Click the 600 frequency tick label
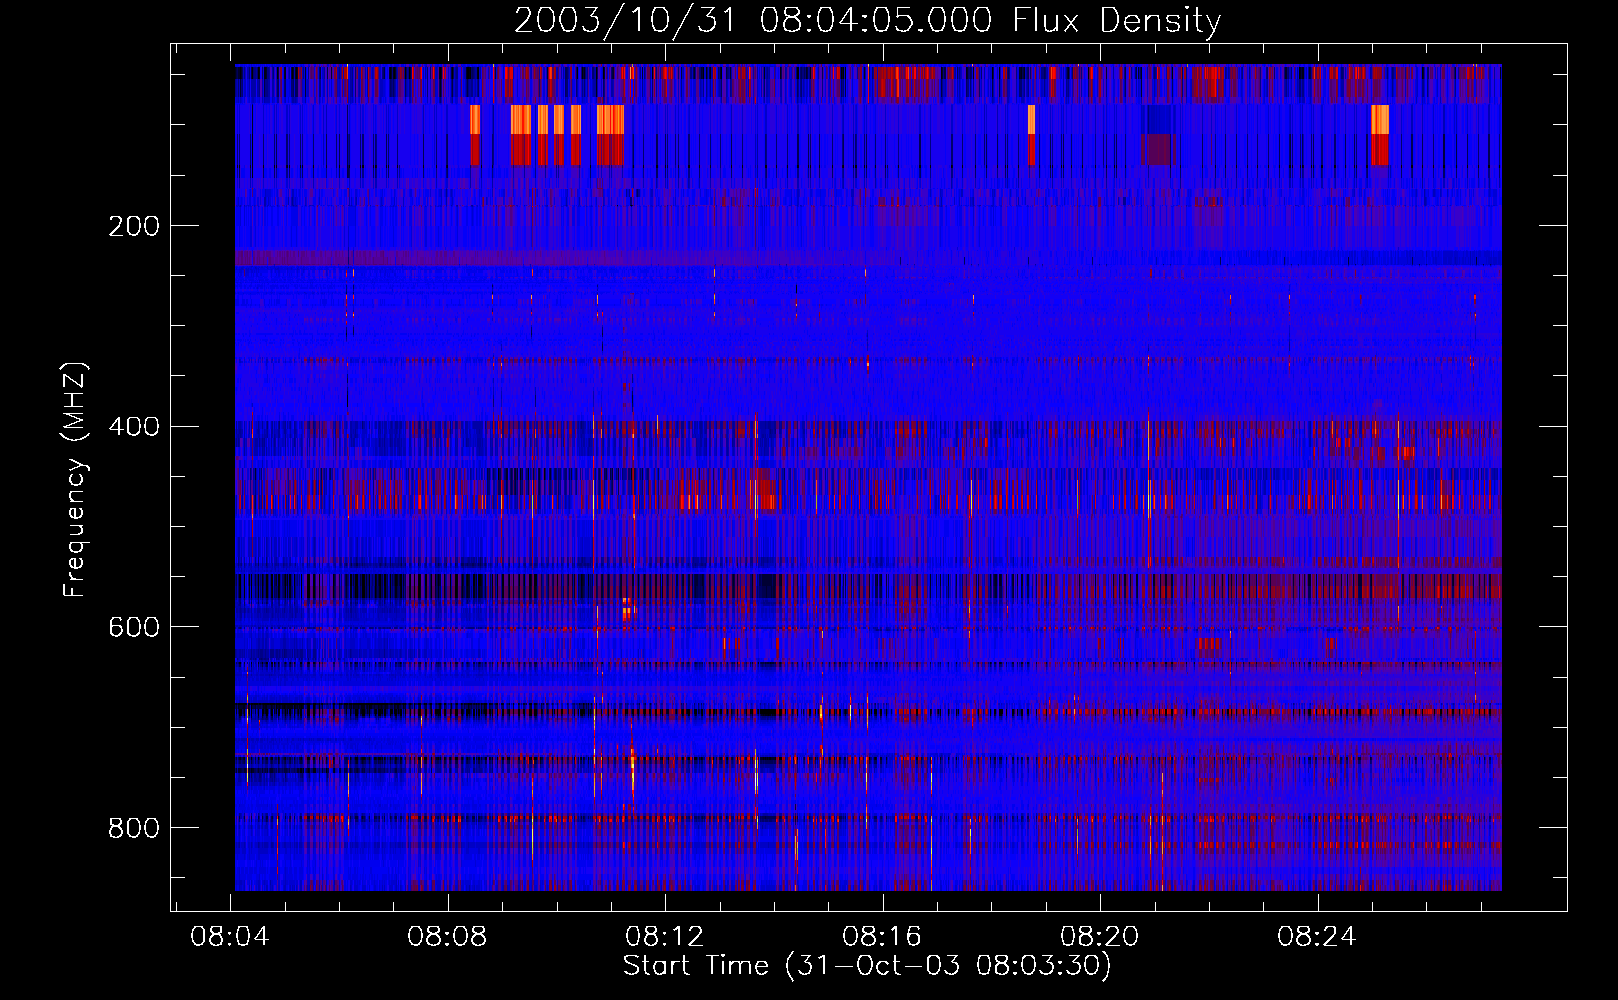The image size is (1618, 1000). 134,627
